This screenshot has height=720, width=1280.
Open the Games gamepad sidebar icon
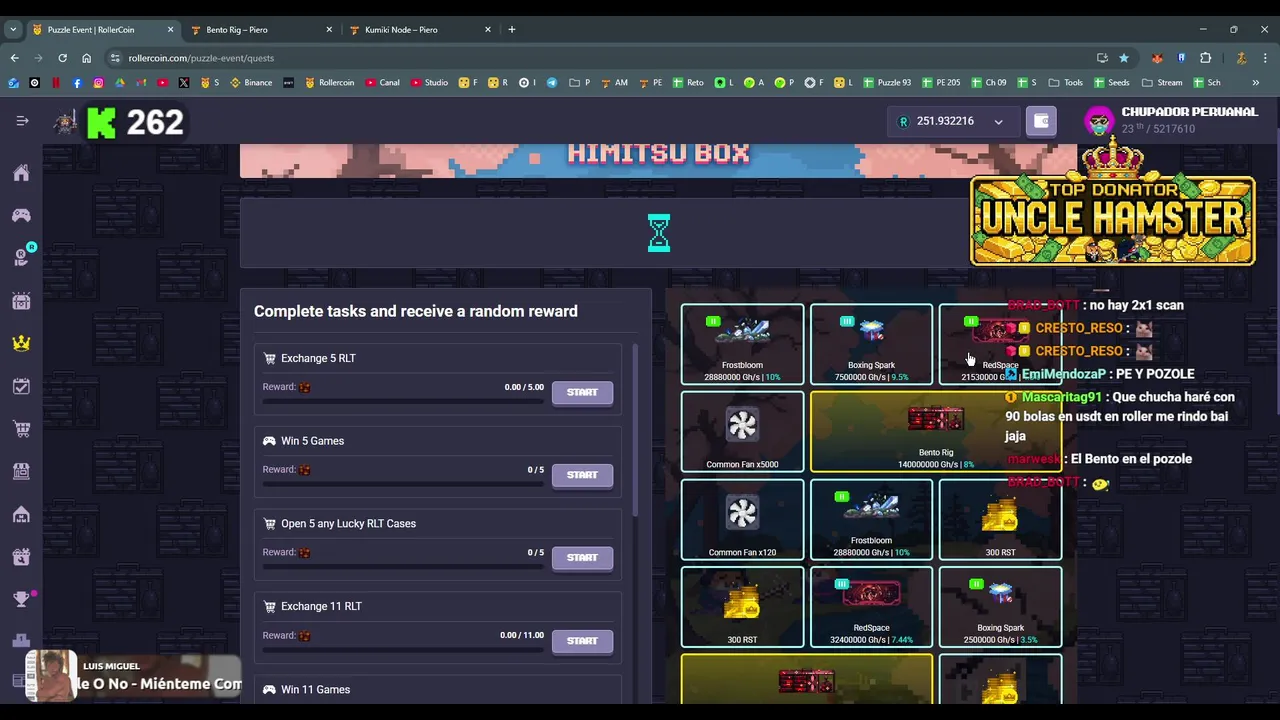[x=21, y=215]
